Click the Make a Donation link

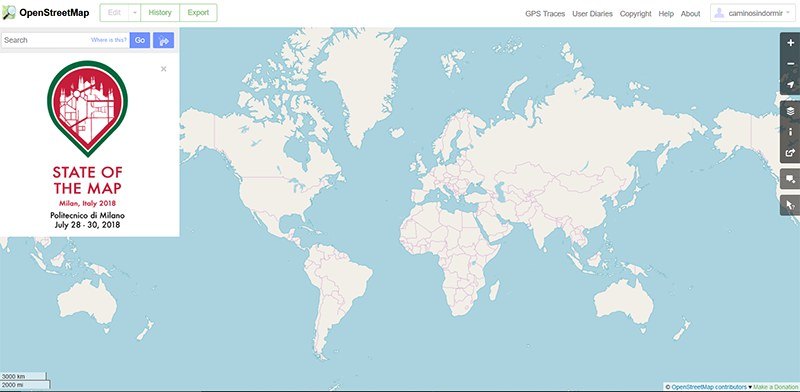click(776, 387)
